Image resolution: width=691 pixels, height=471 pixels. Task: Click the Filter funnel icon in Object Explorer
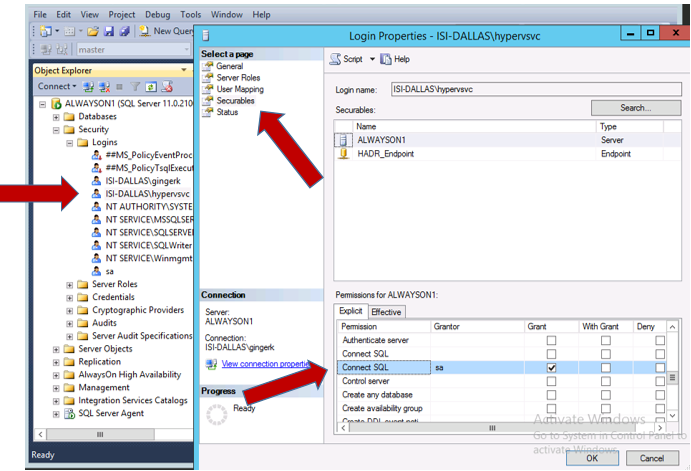[135, 87]
